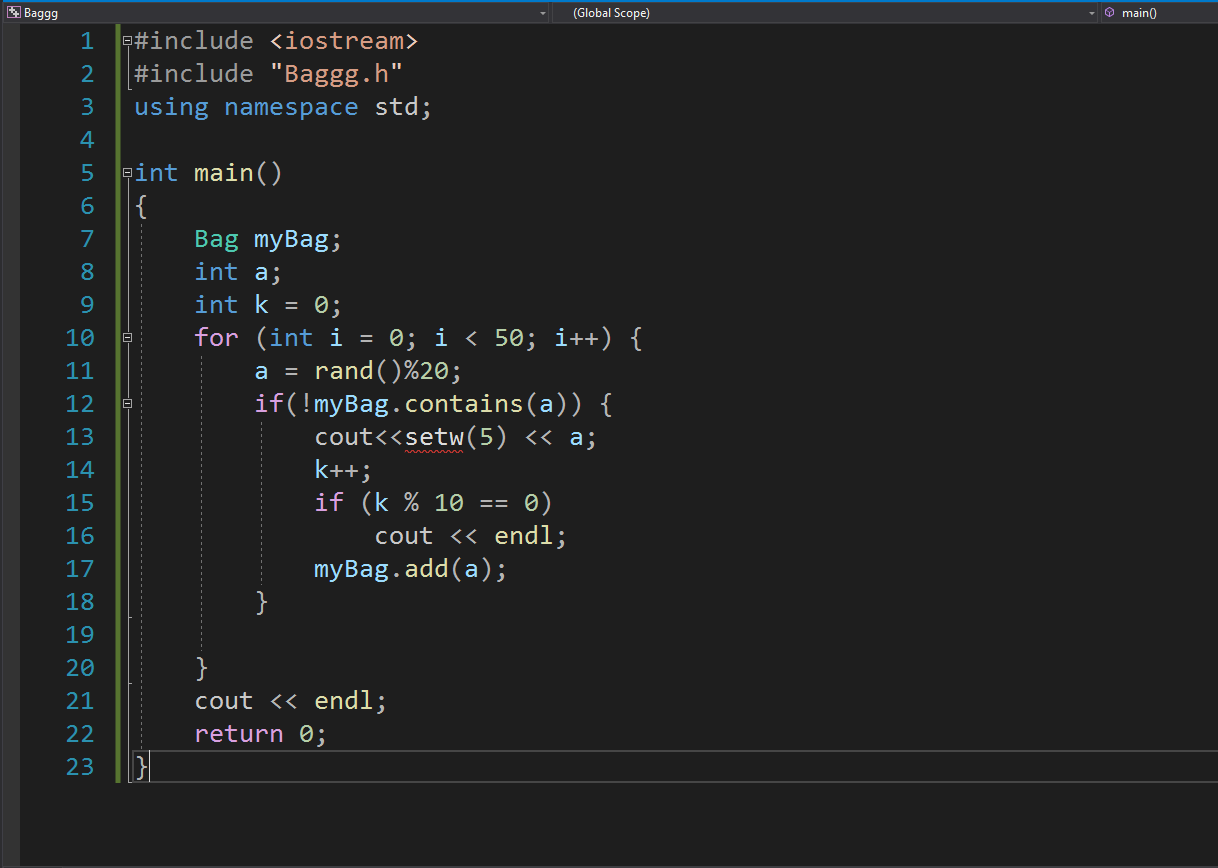Image resolution: width=1218 pixels, height=868 pixels.
Task: Click the value 50 in loop condition
Action: [509, 338]
